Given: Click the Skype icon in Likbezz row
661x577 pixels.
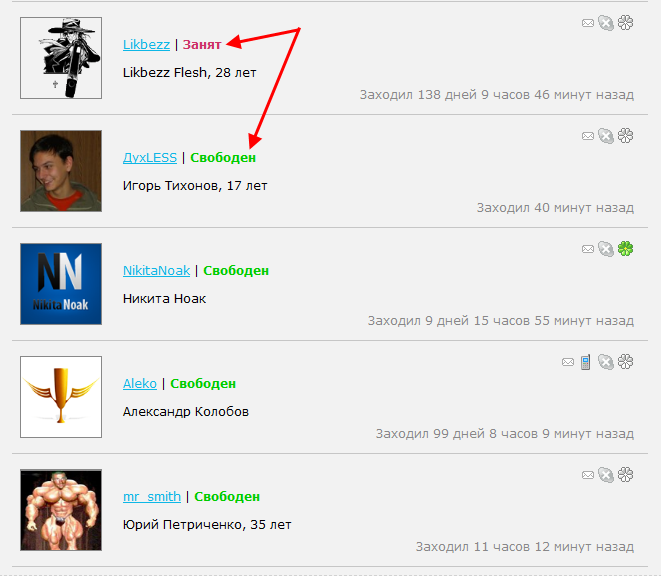Looking at the screenshot, I should [x=606, y=23].
